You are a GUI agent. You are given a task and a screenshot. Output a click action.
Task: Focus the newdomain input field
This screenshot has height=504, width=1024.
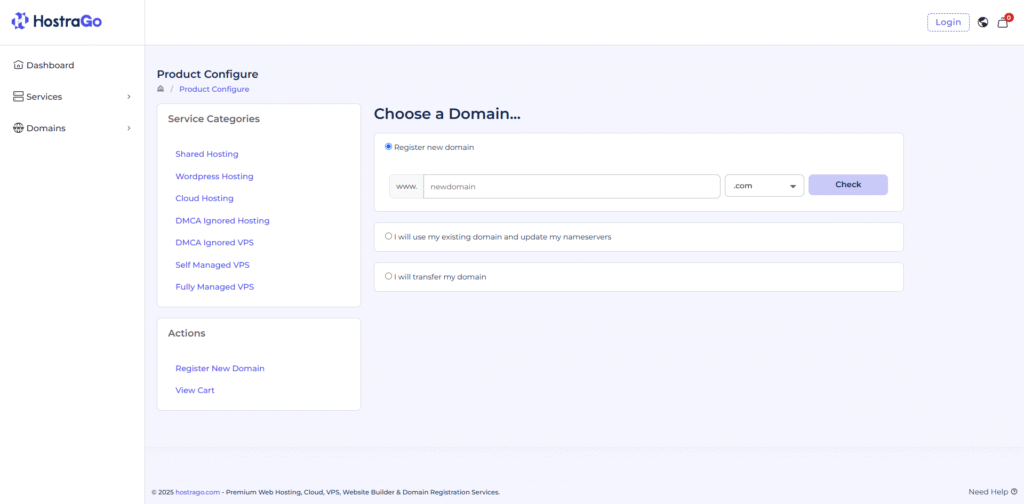click(x=571, y=186)
